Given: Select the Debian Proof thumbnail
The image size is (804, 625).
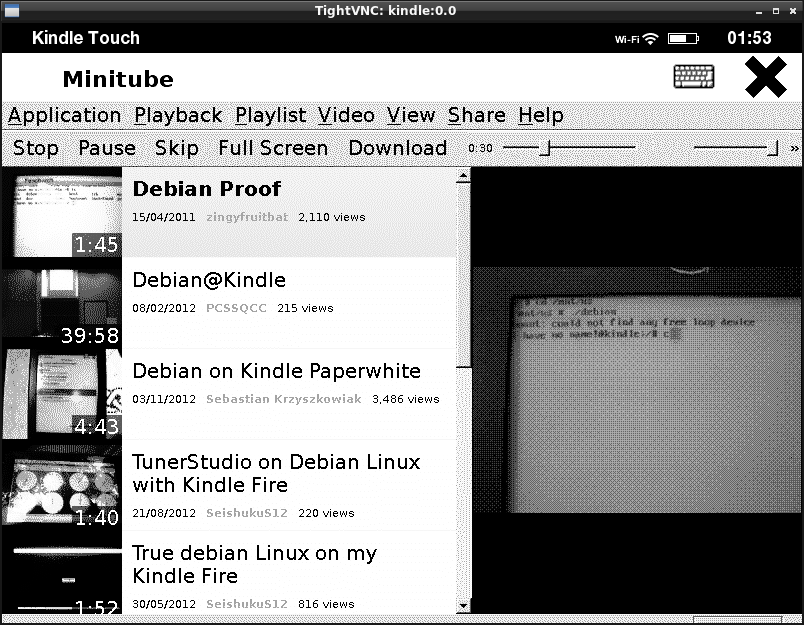Looking at the screenshot, I should 62,212.
